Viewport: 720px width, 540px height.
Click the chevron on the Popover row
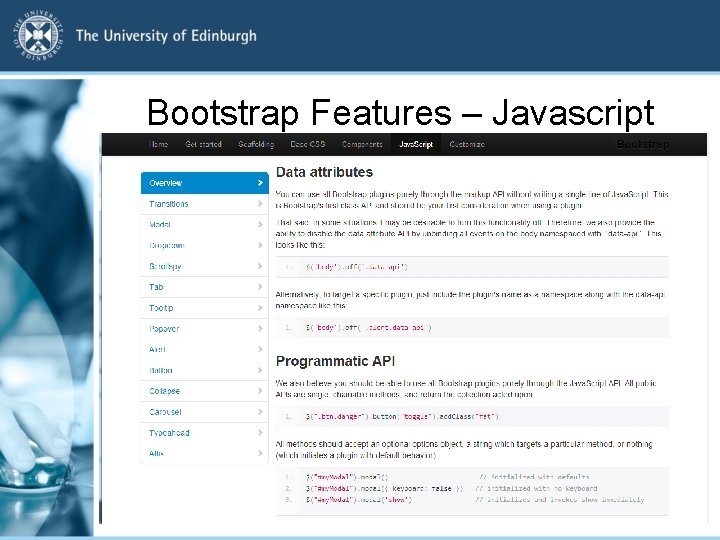click(x=260, y=329)
